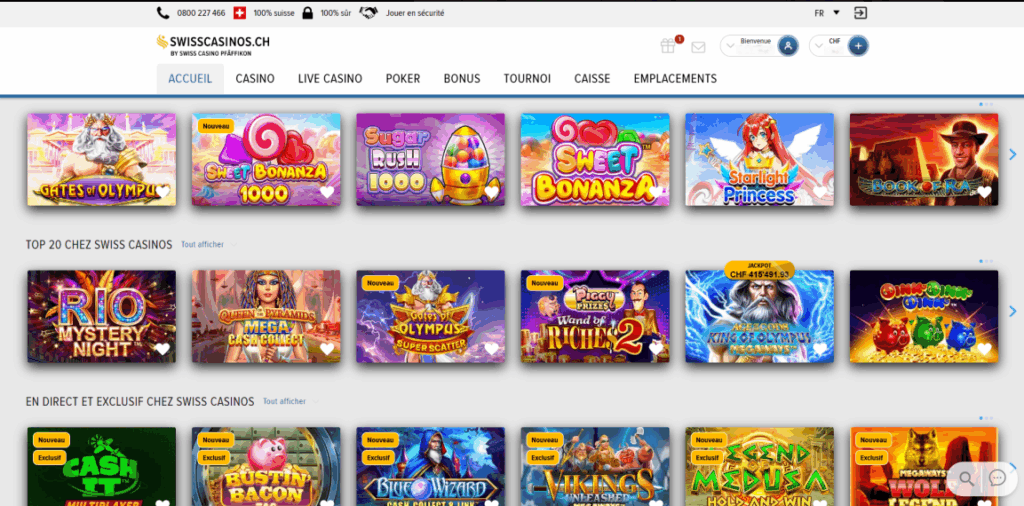Click Tout afficher for Top 20 section
1024x506 pixels.
pyautogui.click(x=202, y=245)
